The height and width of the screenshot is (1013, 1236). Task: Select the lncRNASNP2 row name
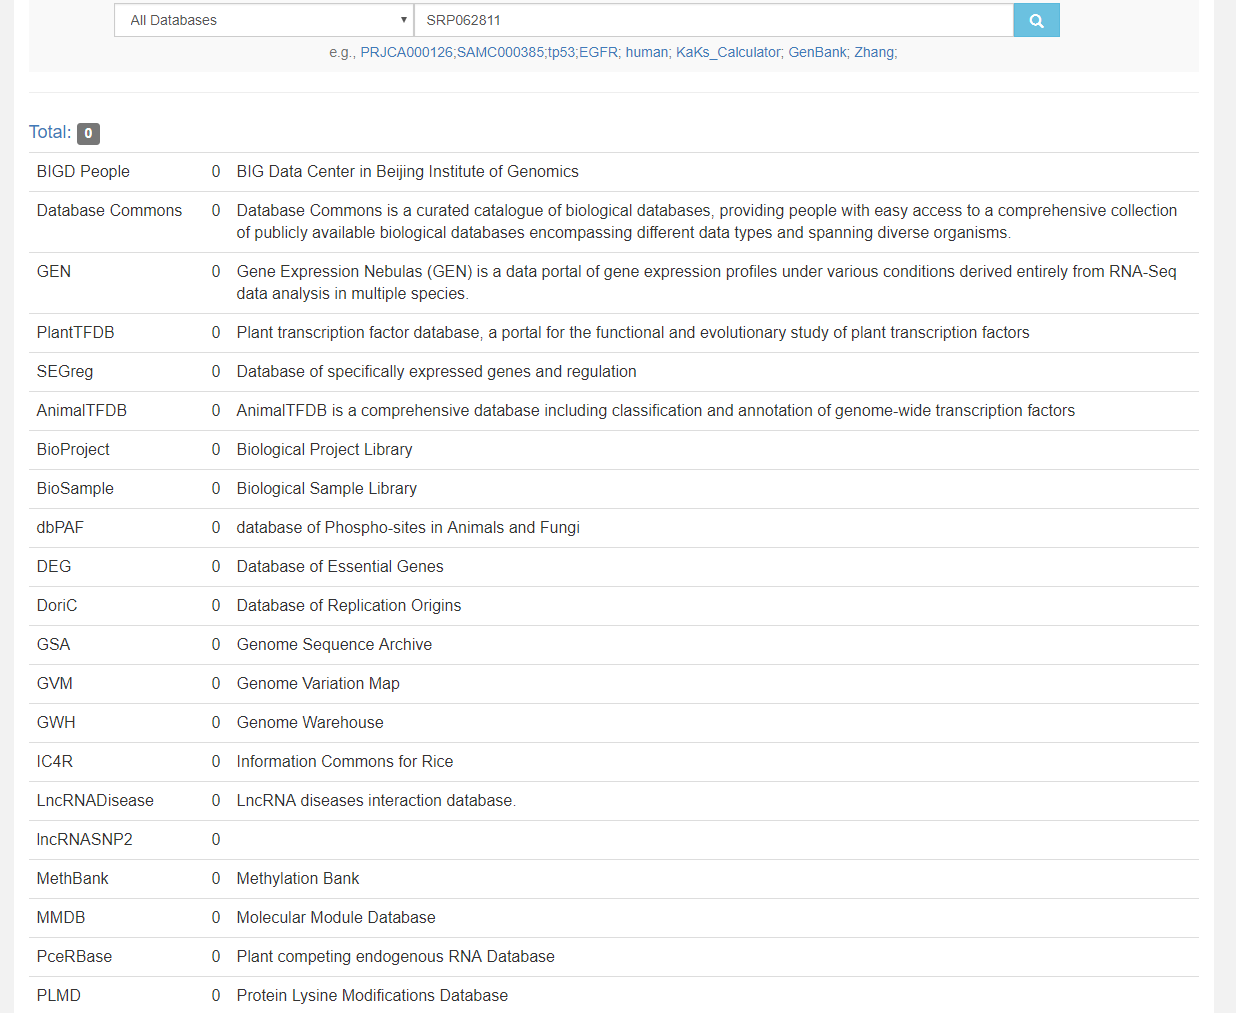click(85, 840)
